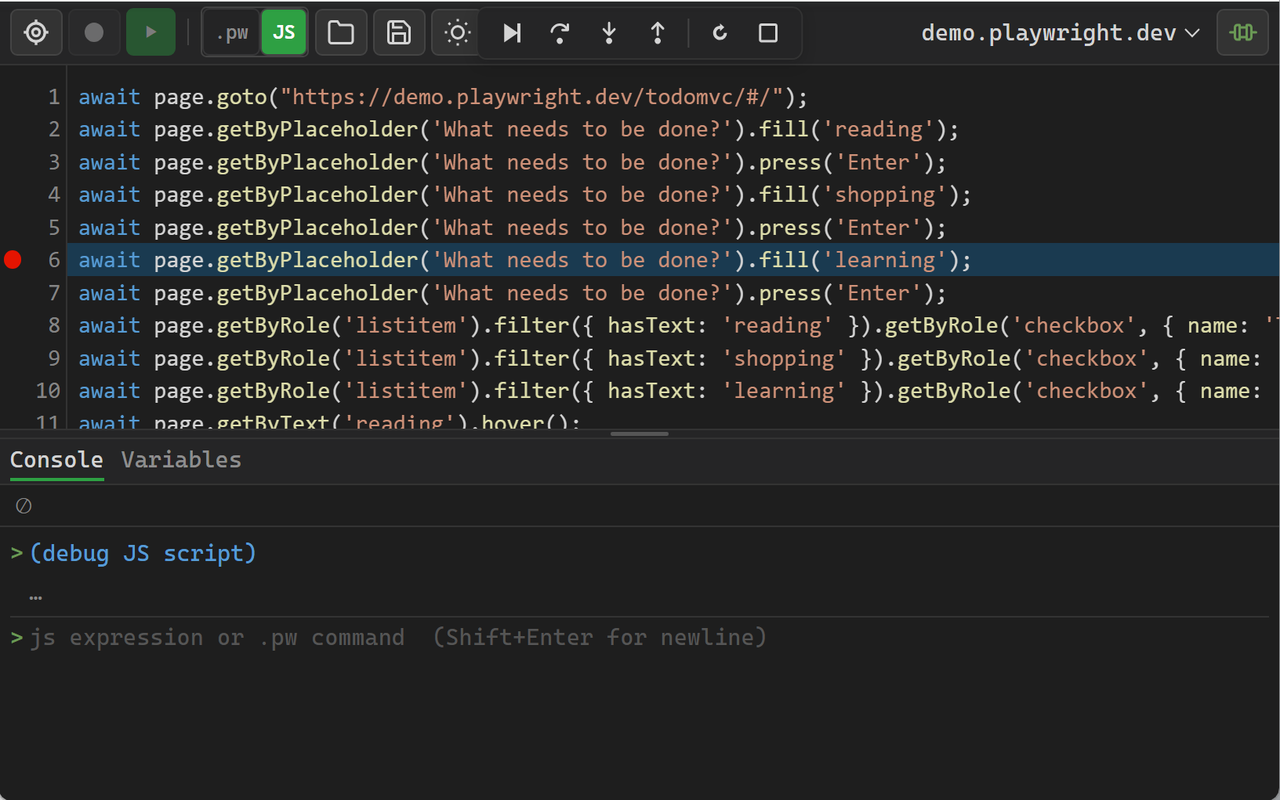
Task: Select the Console tab
Action: click(56, 460)
